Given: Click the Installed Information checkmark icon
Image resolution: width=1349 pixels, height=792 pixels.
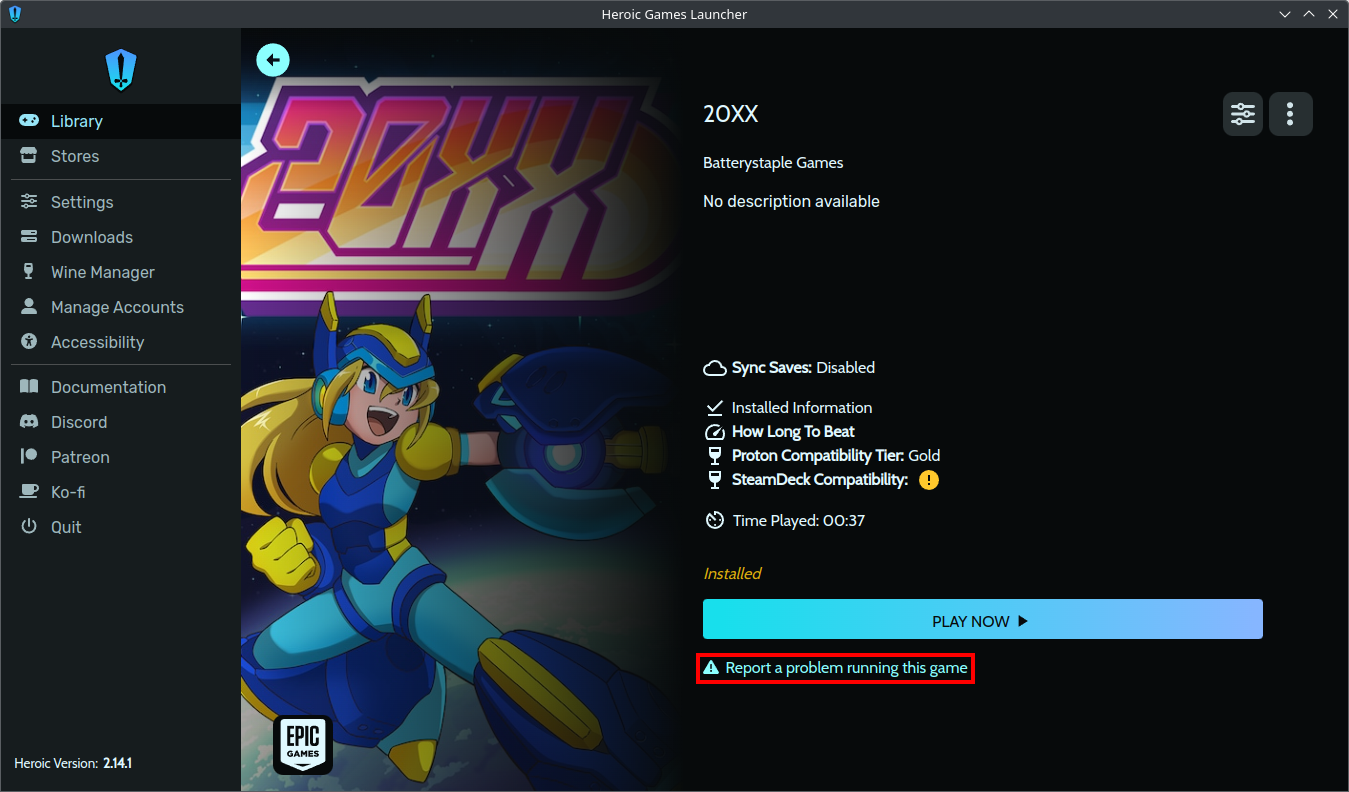Looking at the screenshot, I should coord(715,408).
